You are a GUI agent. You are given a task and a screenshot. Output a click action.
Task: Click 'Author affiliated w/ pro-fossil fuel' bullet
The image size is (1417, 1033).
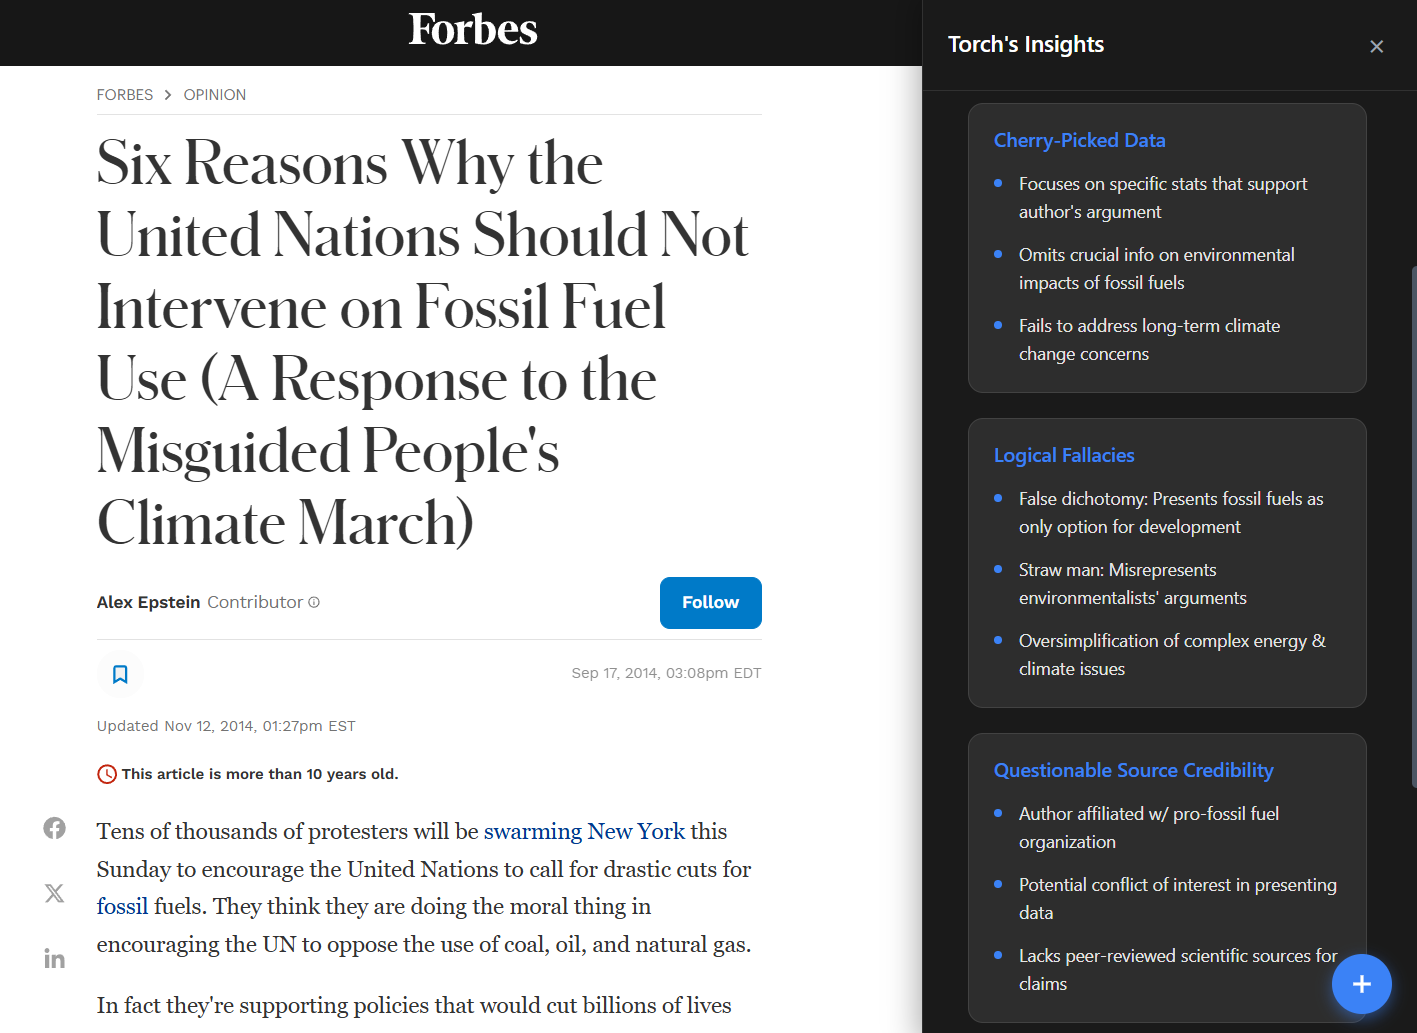tap(1148, 828)
